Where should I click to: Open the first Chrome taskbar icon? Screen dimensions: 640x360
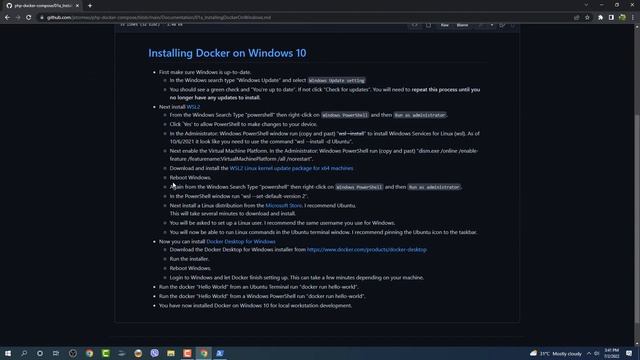pyautogui.click(x=89, y=353)
